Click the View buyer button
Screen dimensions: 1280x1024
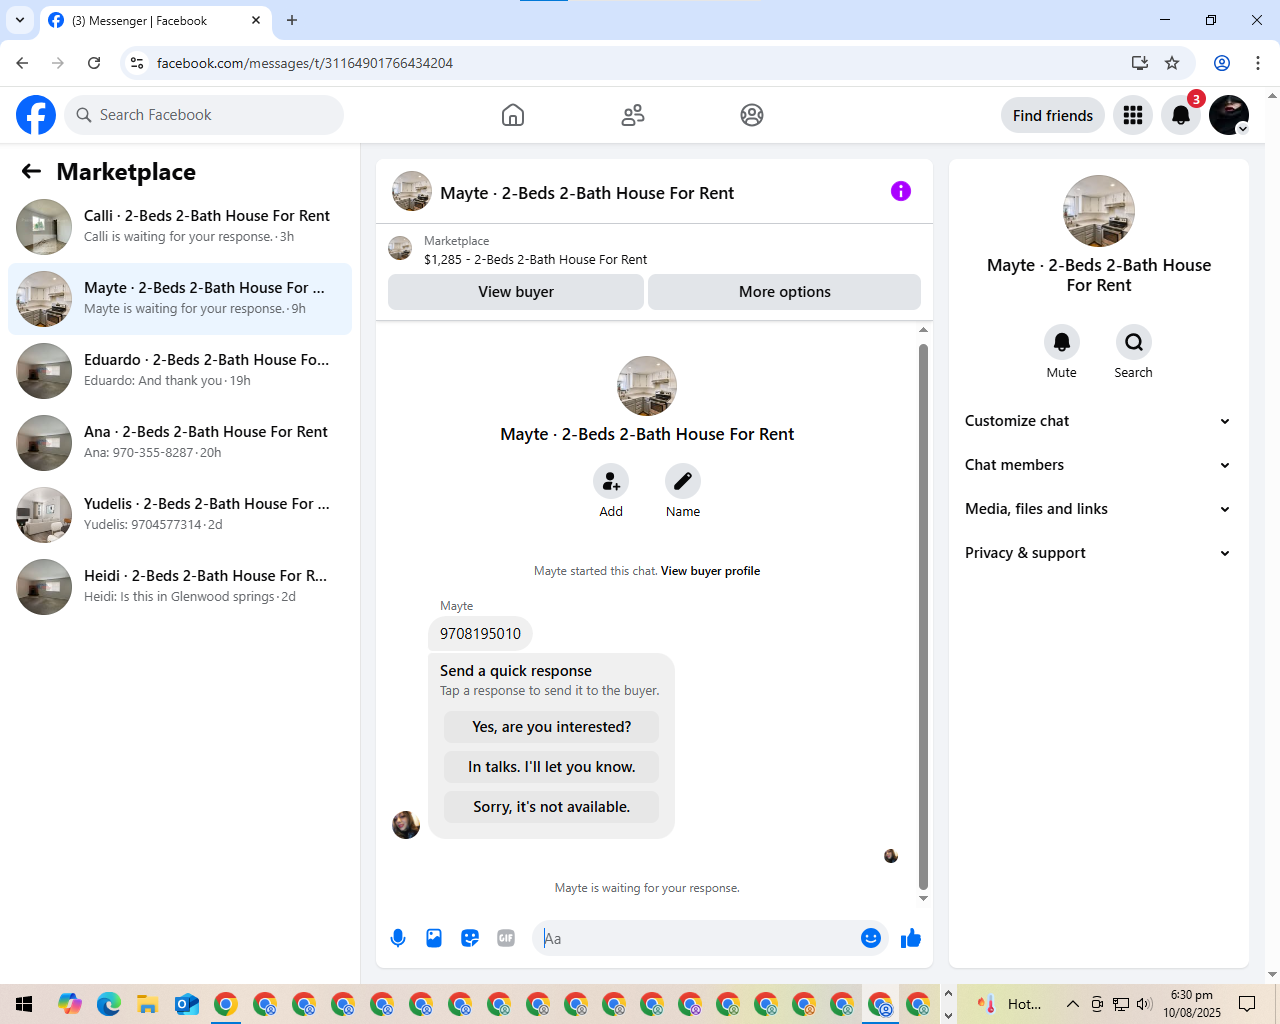click(516, 292)
